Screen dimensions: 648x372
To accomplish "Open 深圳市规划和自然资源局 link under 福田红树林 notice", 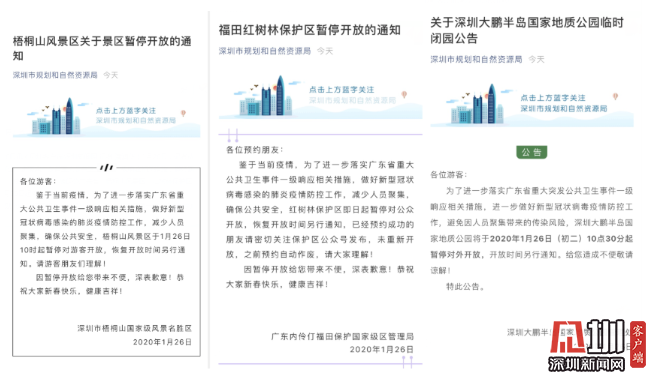I will tap(265, 51).
